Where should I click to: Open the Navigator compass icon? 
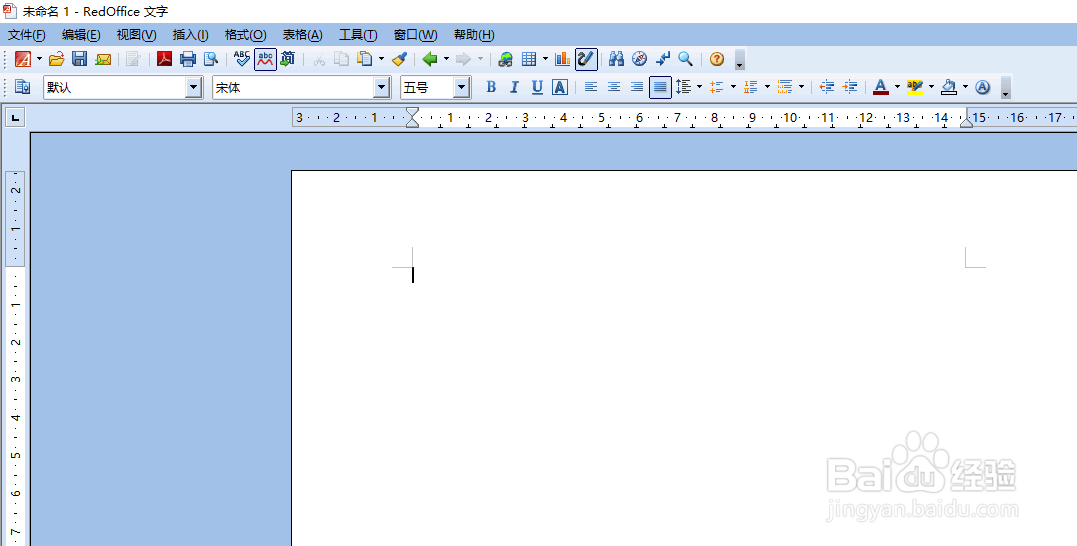click(x=639, y=59)
